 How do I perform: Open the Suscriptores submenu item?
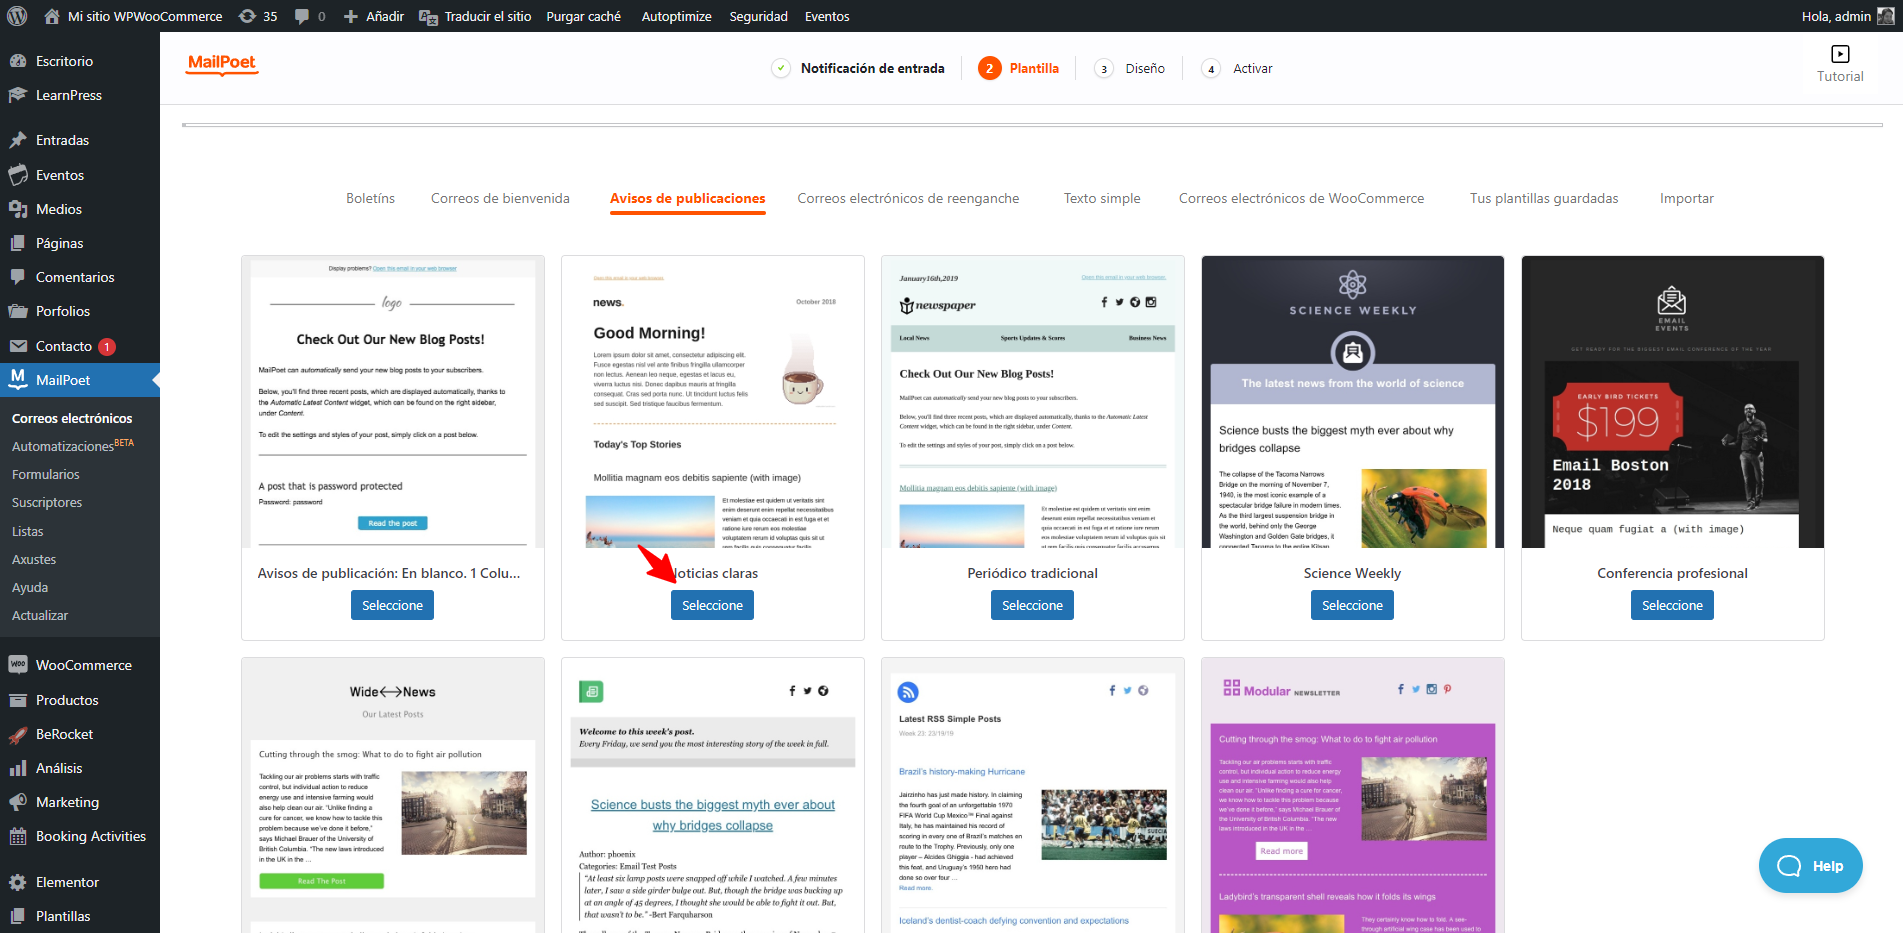pyautogui.click(x=47, y=502)
